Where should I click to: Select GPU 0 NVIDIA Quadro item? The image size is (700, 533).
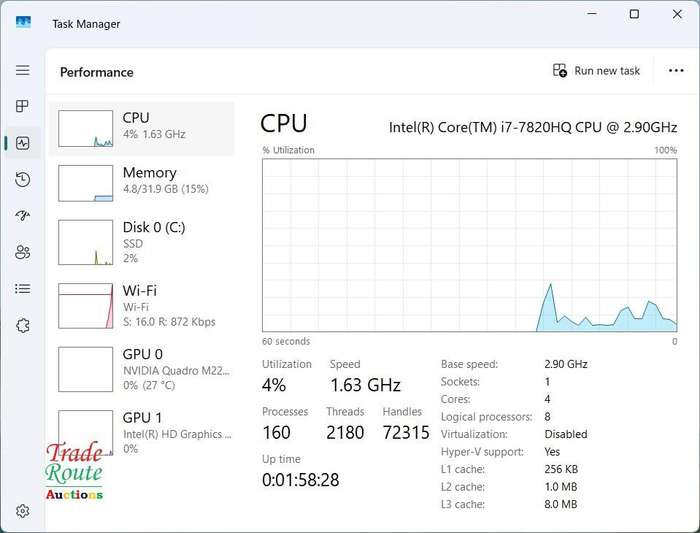click(141, 369)
